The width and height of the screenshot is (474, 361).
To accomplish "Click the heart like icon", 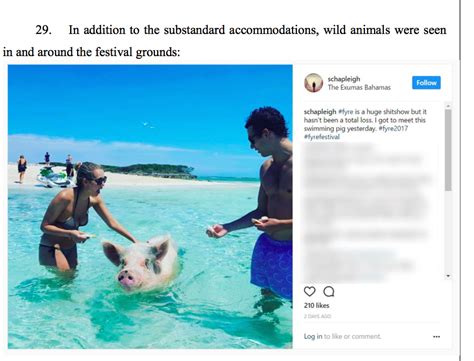I will (x=309, y=291).
